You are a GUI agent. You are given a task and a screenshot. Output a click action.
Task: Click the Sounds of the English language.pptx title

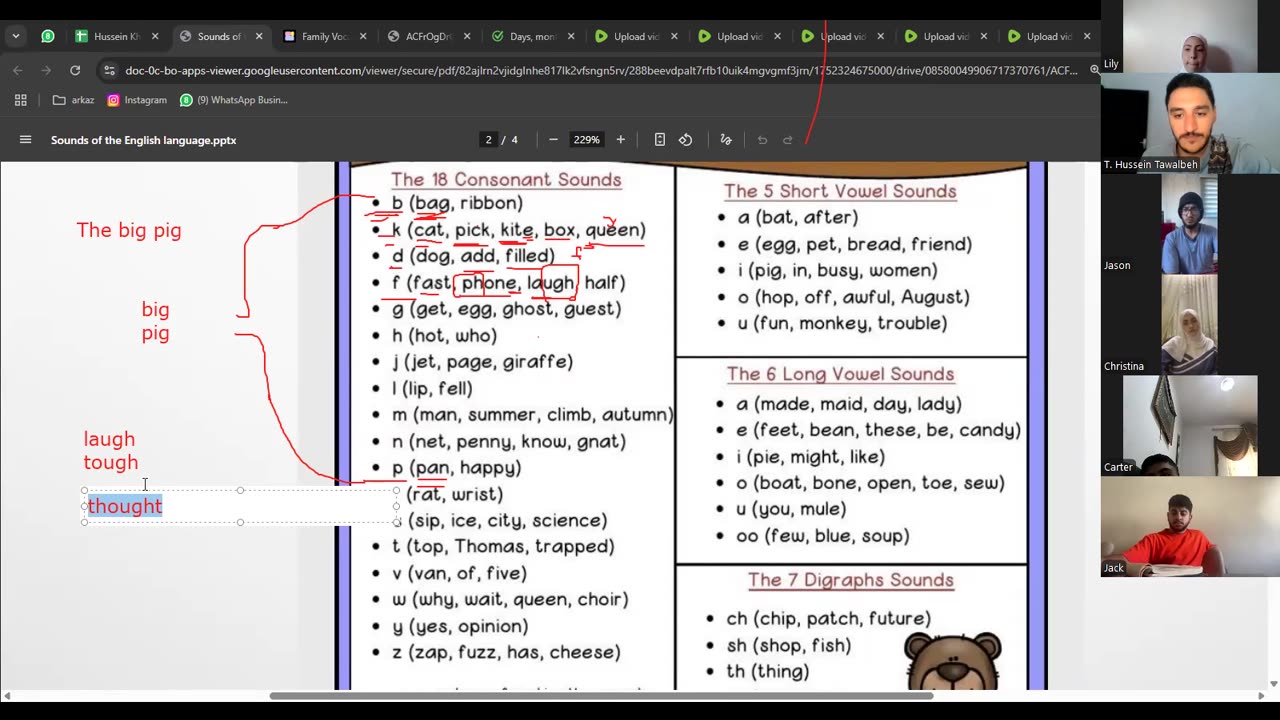click(143, 140)
